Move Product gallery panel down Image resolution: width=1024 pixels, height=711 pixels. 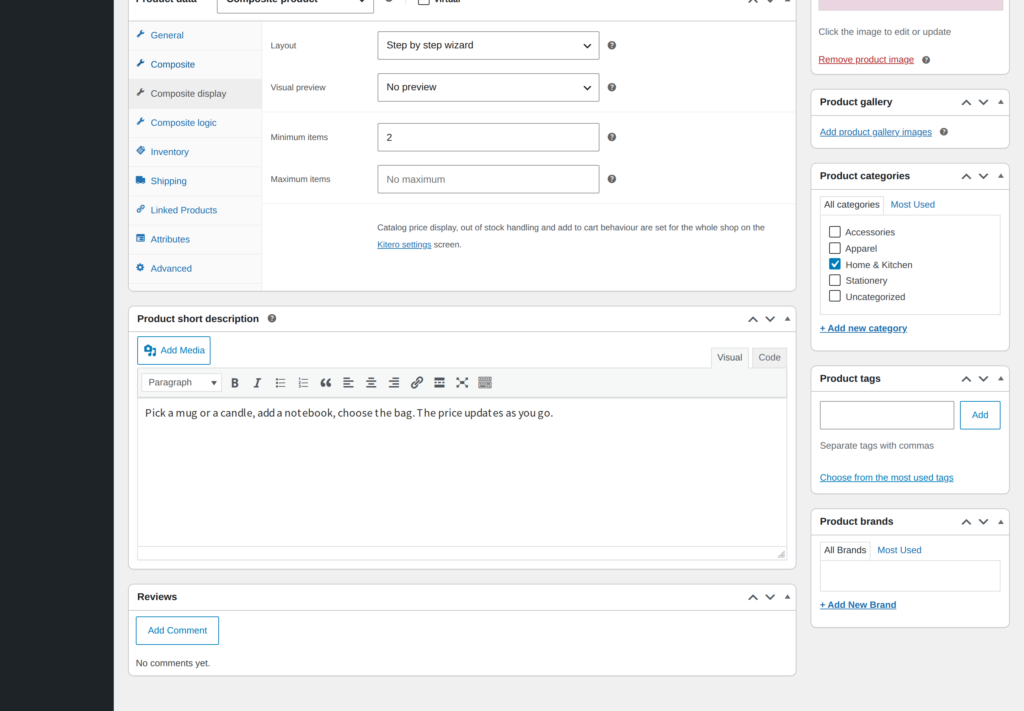pos(984,103)
